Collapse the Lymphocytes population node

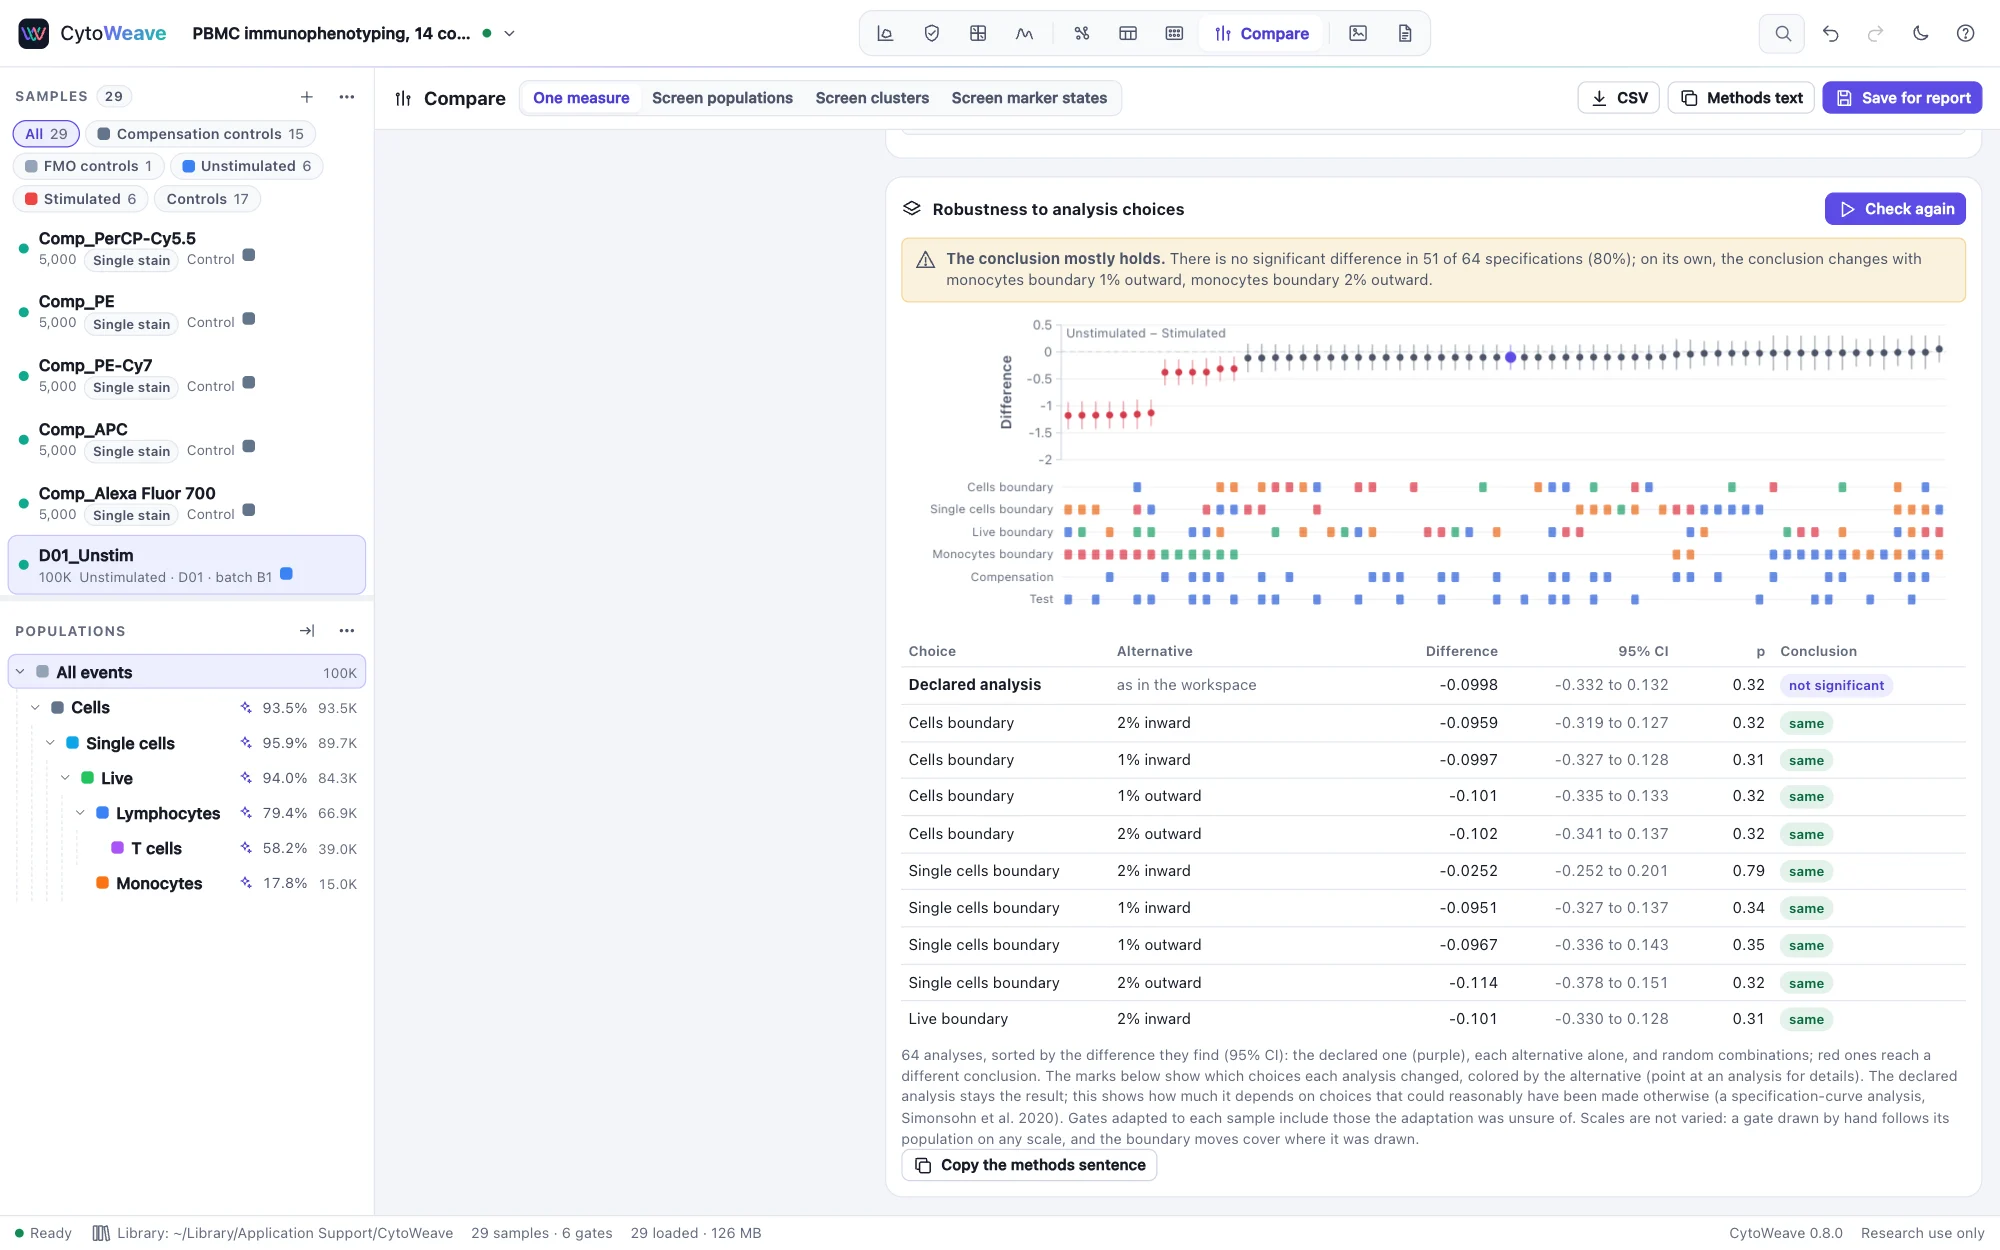80,813
